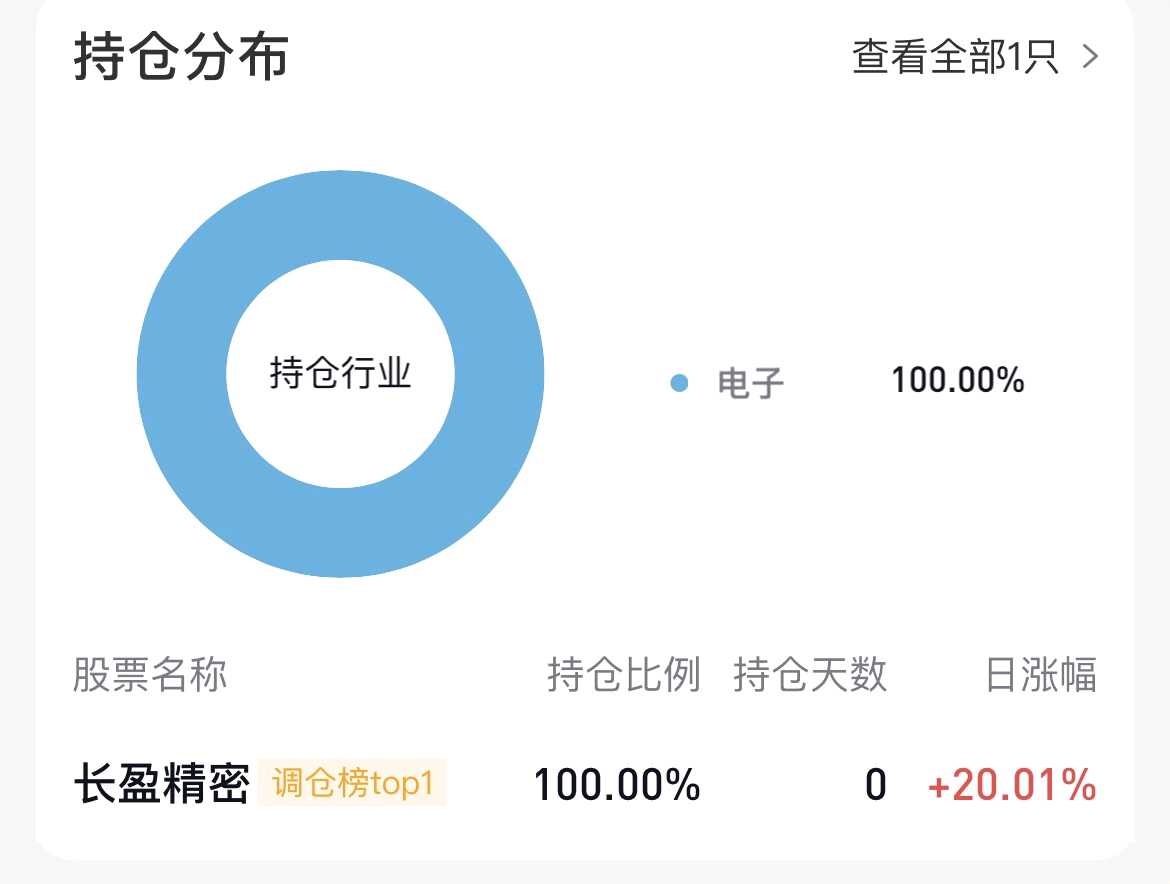Screen dimensions: 1170x884
Task: Sort by the 日涨幅 column header
Action: (x=1041, y=675)
